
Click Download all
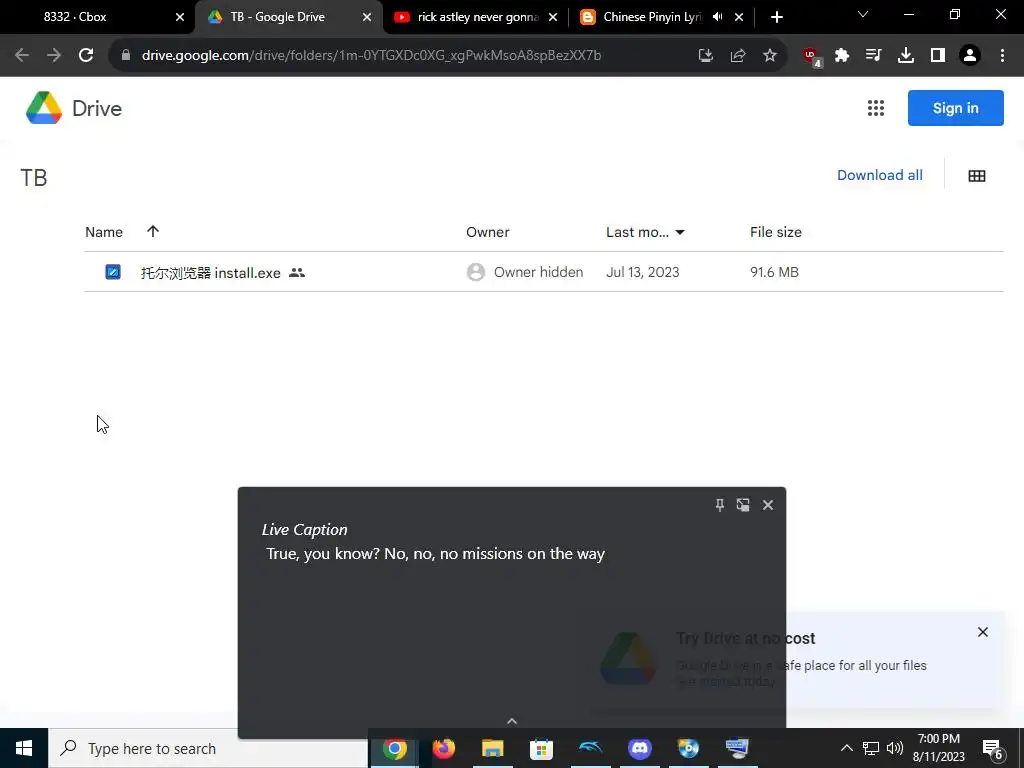[880, 175]
